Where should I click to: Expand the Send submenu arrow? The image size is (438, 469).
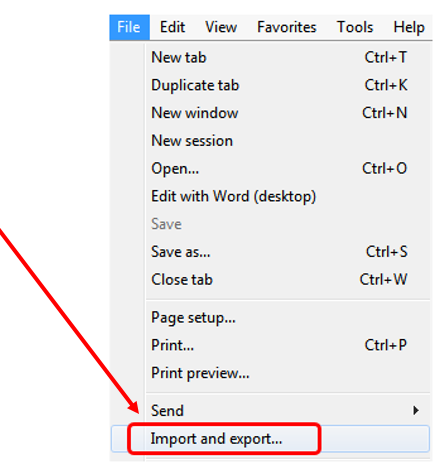tap(416, 410)
